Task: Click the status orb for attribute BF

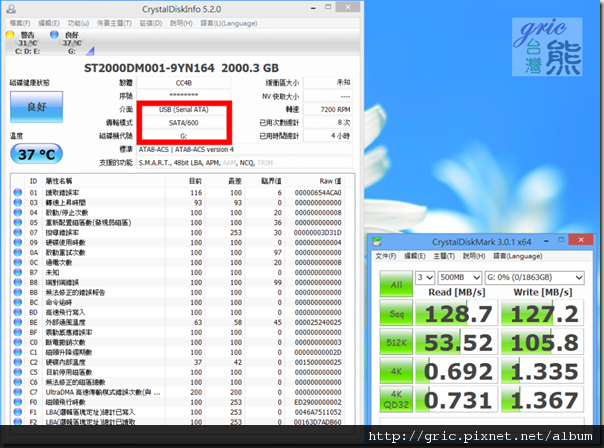Action: [x=18, y=332]
